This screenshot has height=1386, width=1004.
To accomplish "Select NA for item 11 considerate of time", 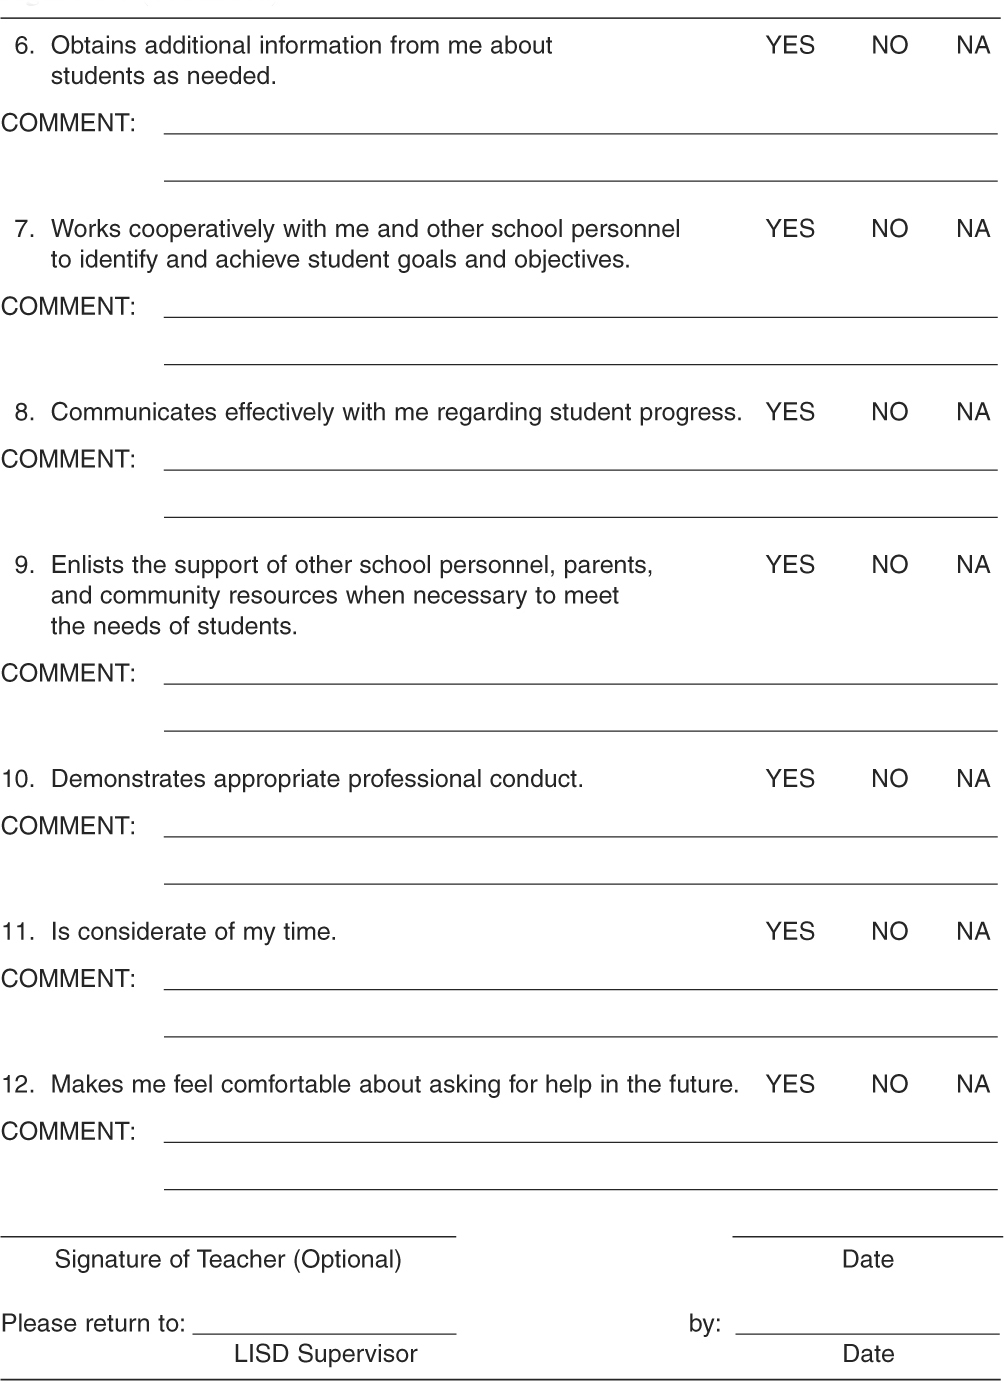I will point(973,932).
